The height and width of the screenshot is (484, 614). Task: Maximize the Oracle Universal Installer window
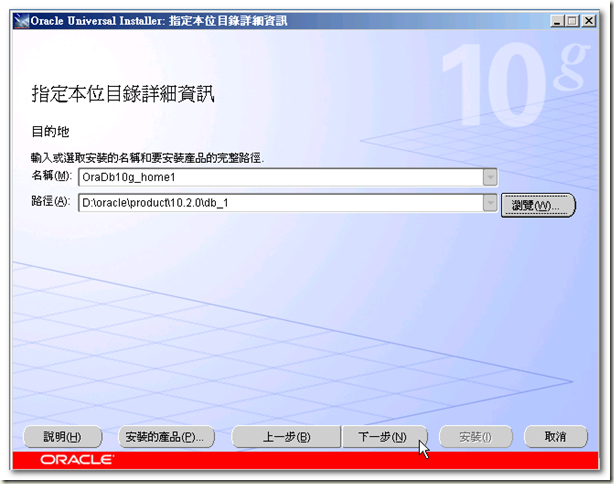(x=572, y=21)
